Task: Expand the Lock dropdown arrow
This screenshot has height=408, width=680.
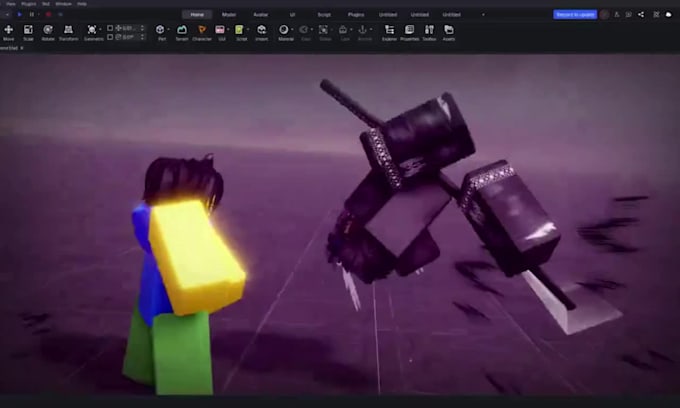Action: click(x=351, y=29)
